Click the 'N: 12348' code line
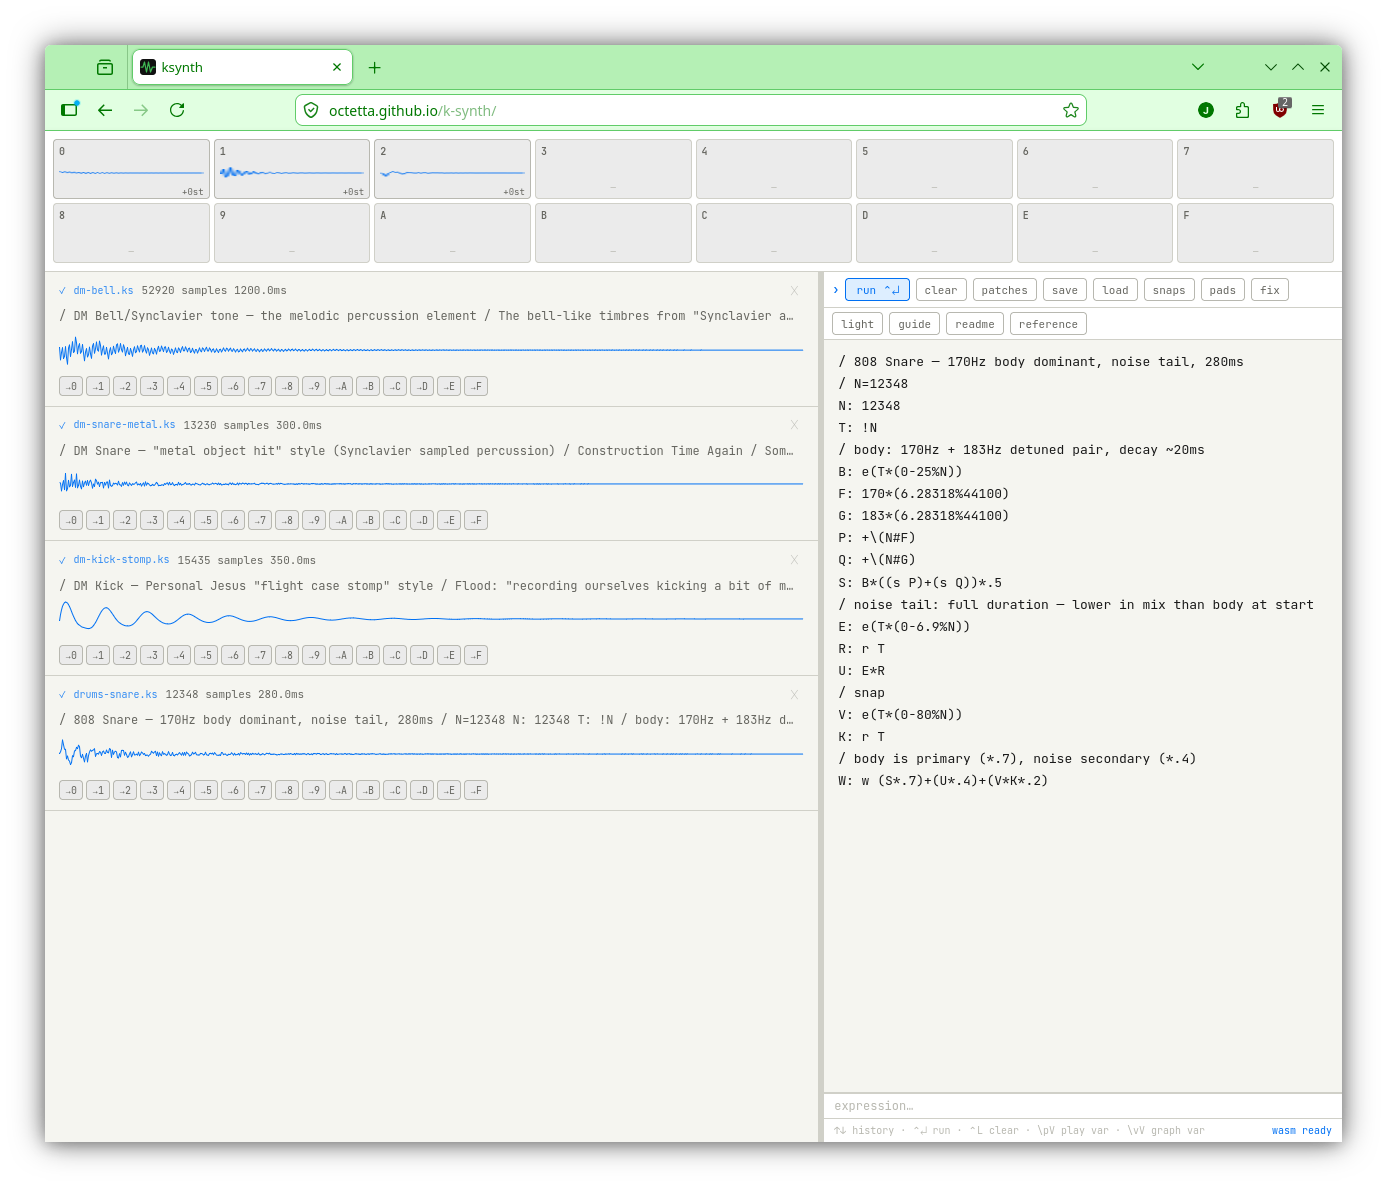The image size is (1387, 1187). tap(869, 406)
